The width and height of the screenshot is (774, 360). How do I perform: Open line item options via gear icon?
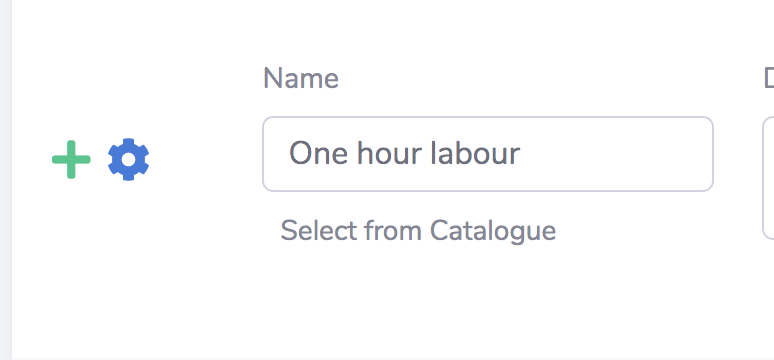pyautogui.click(x=128, y=160)
